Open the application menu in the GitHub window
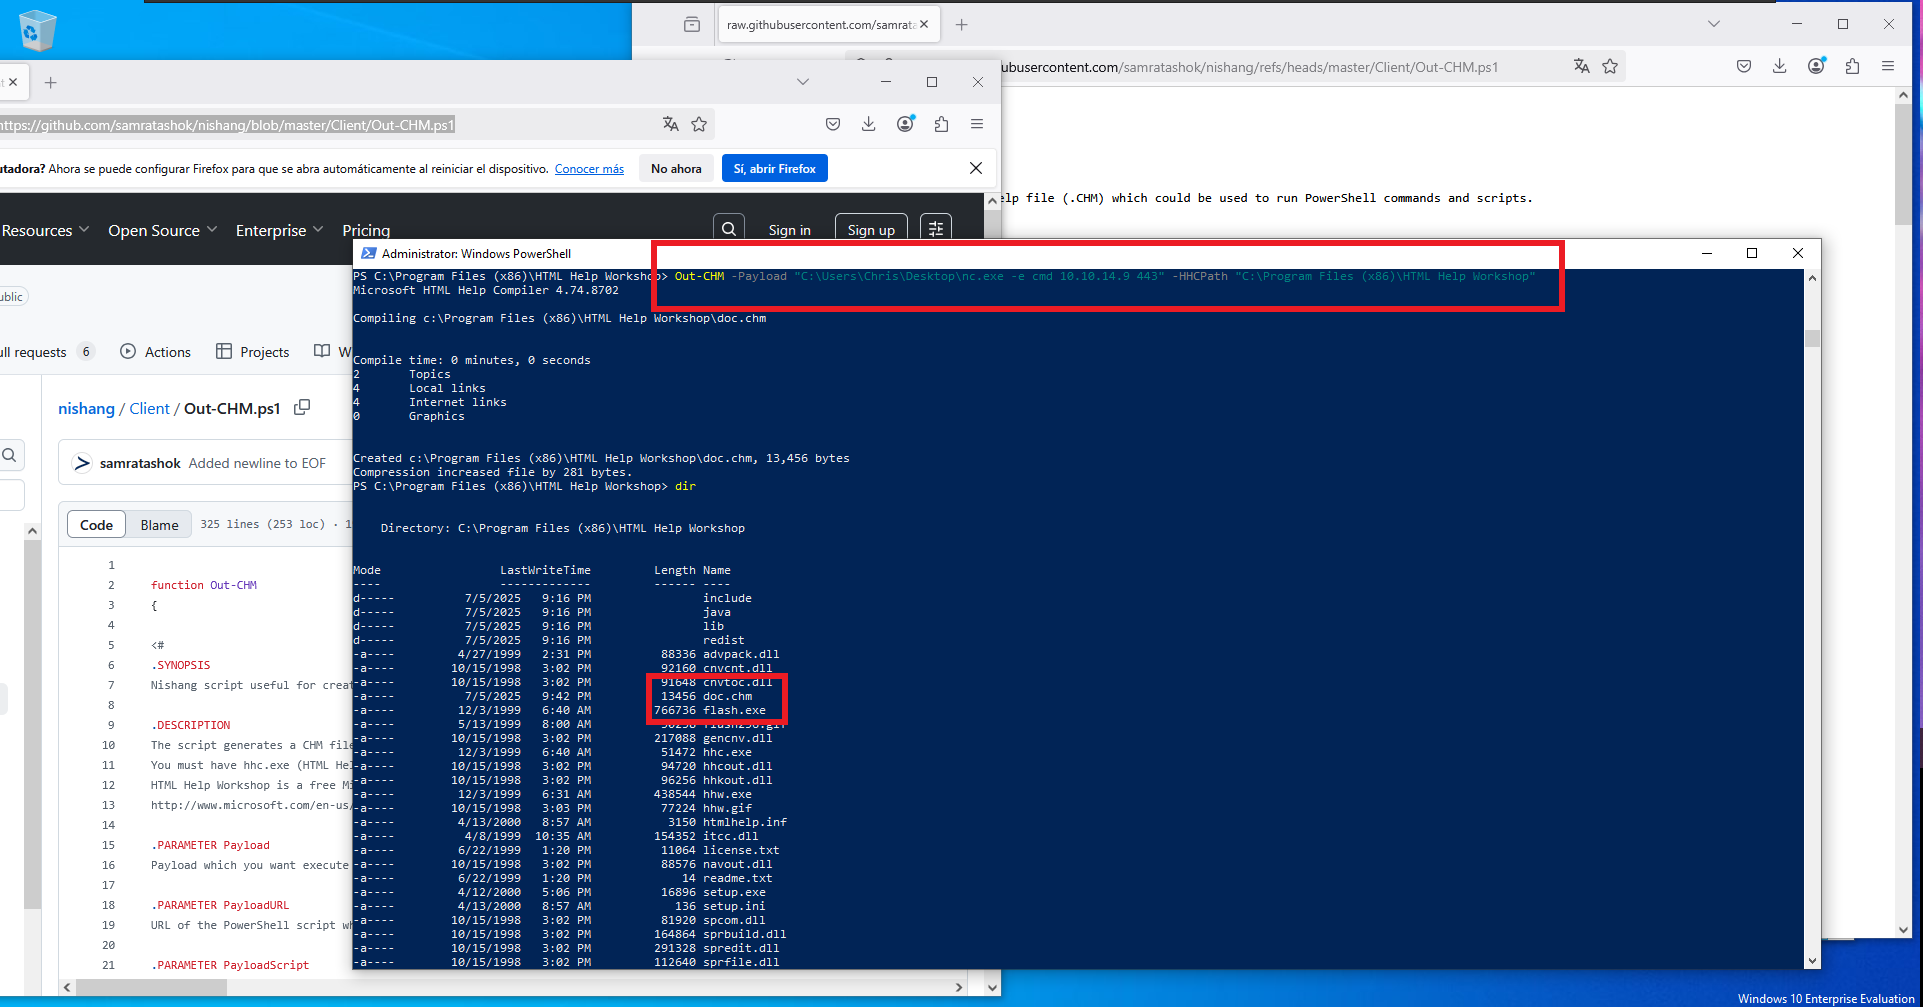The image size is (1923, 1007). pos(977,124)
